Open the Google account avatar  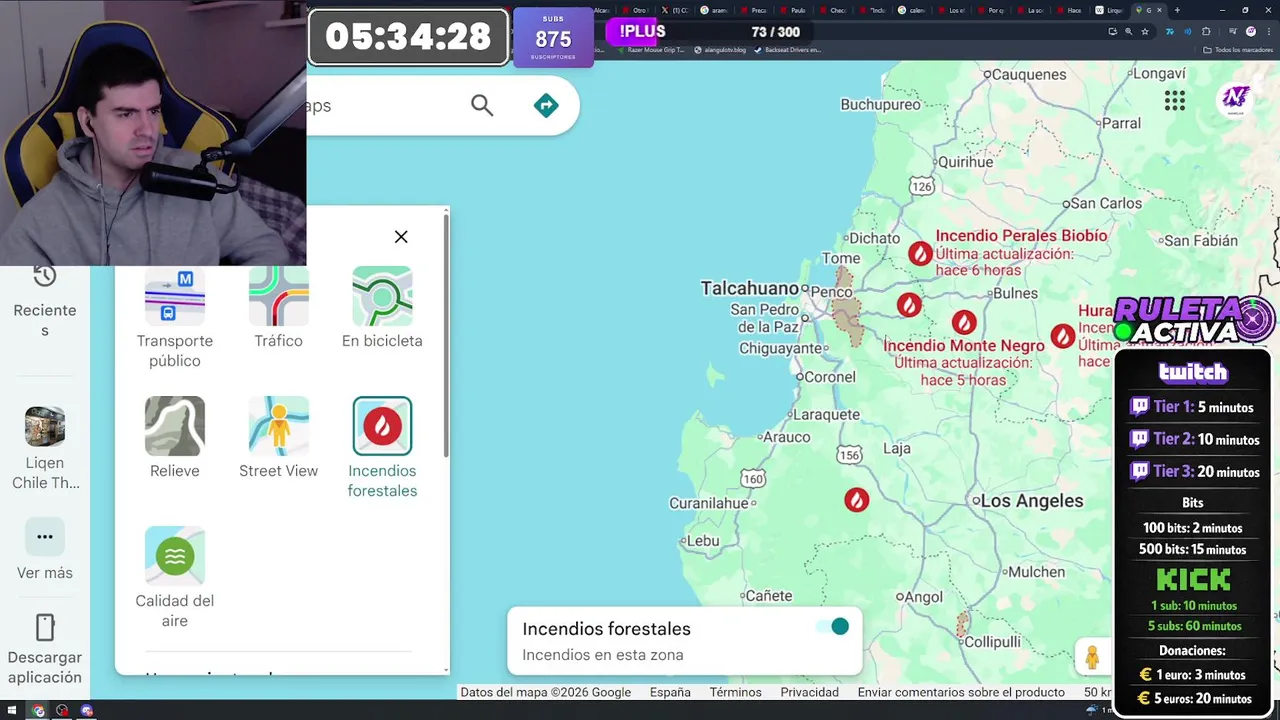[x=1236, y=99]
